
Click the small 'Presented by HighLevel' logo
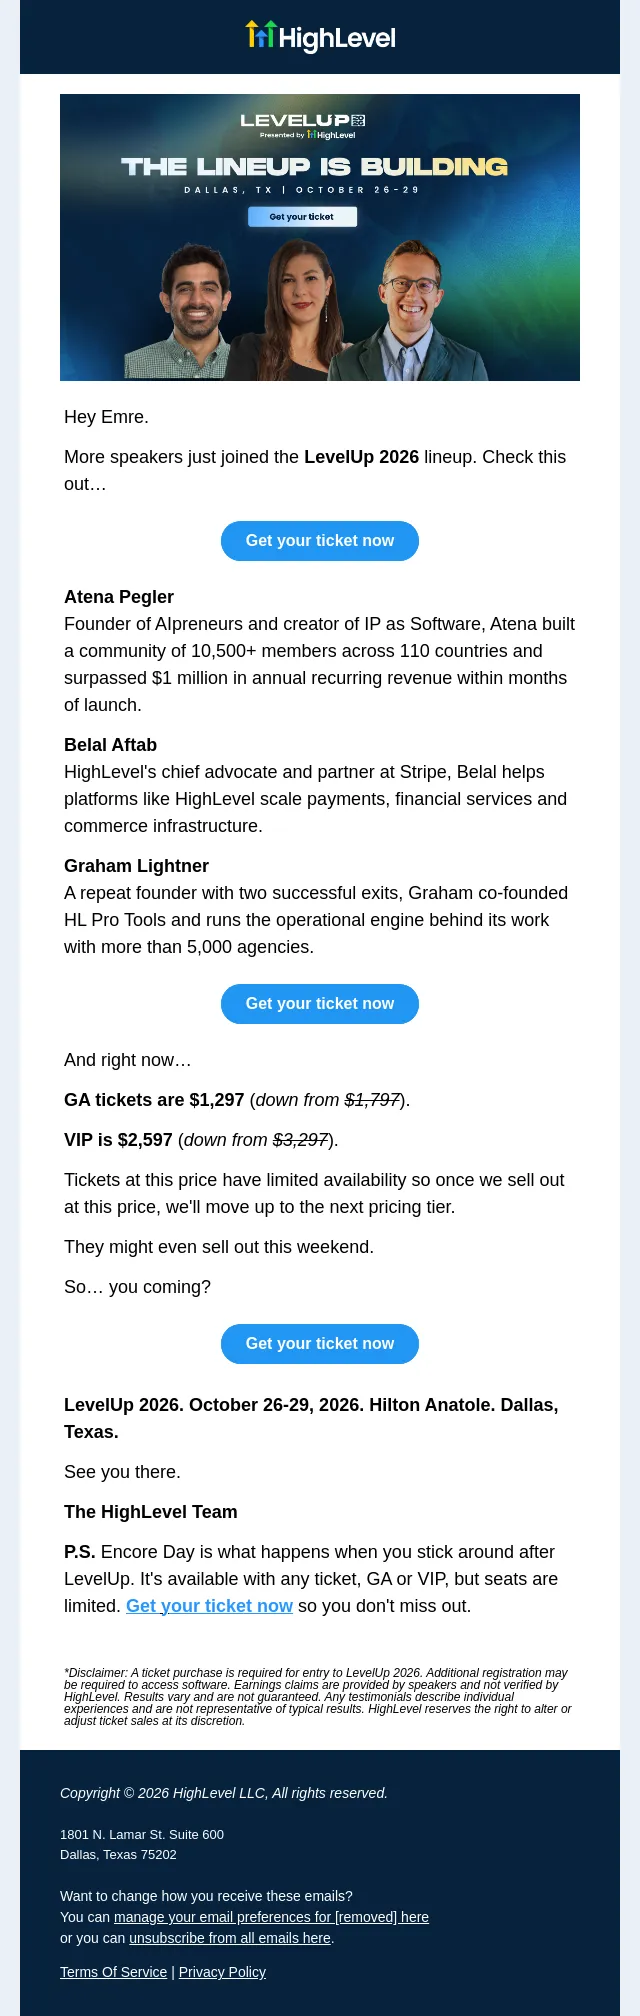tap(307, 134)
